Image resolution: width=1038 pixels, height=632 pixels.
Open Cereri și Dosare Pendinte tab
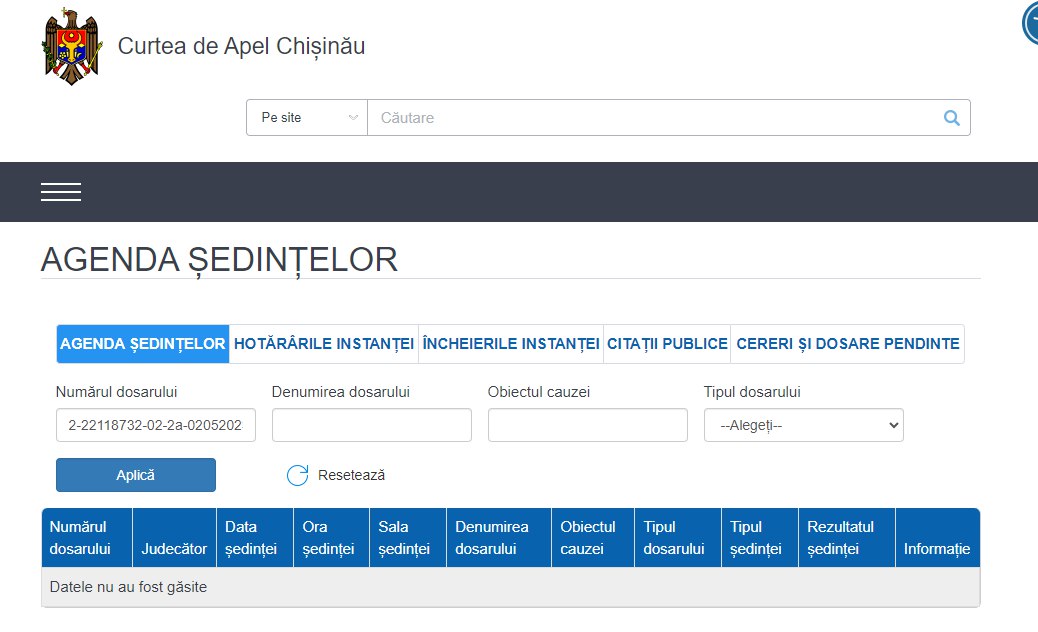(x=847, y=344)
